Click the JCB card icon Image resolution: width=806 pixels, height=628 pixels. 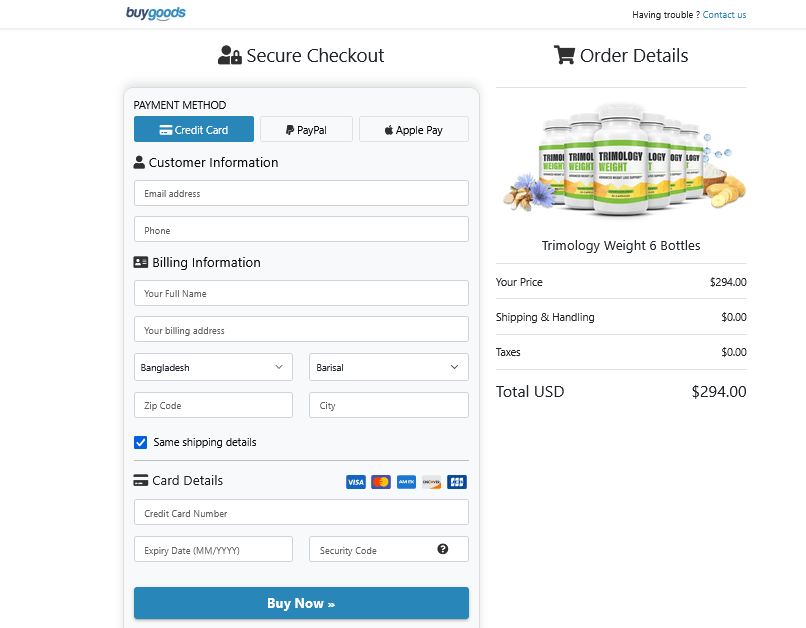click(456, 482)
